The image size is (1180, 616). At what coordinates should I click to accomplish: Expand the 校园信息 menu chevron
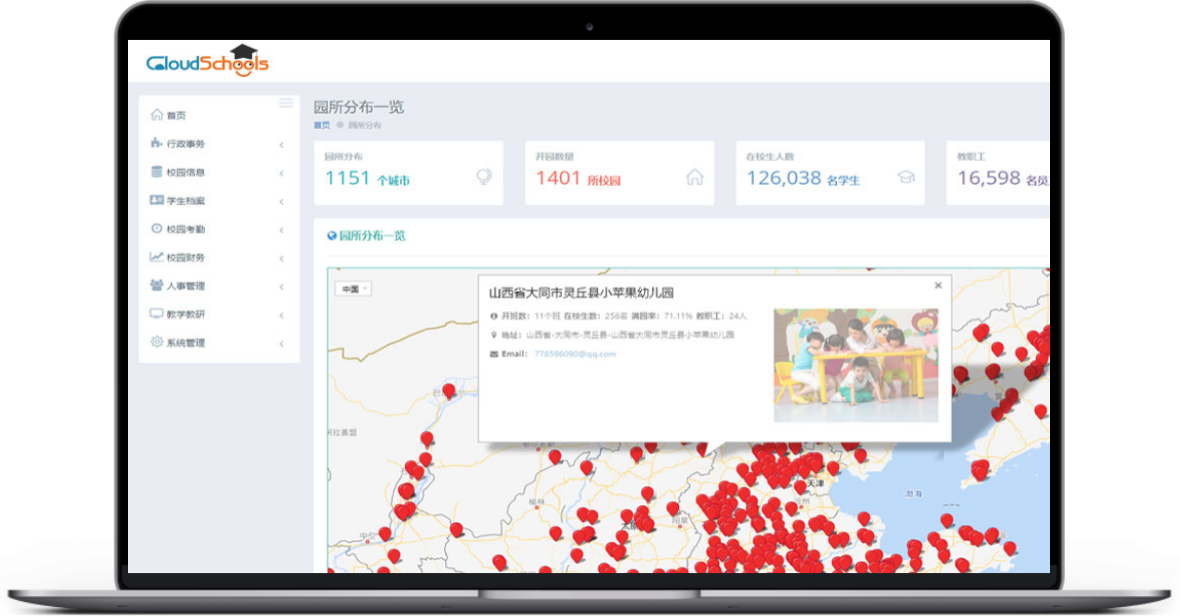(281, 173)
